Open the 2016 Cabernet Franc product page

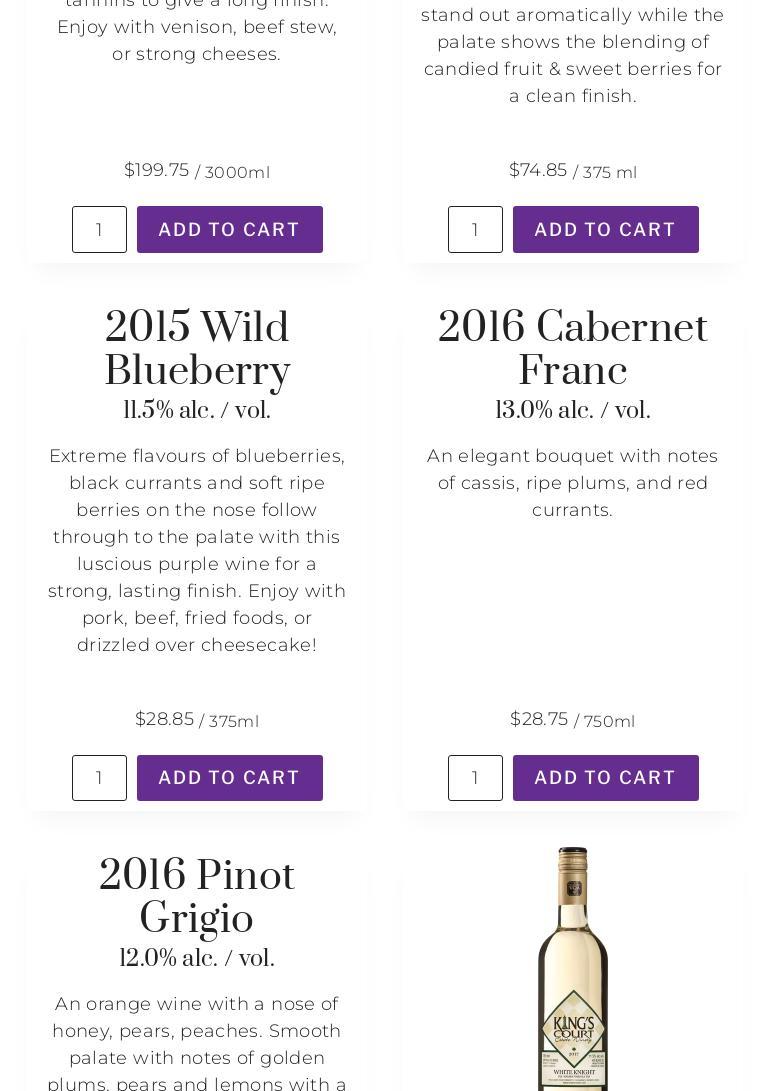[573, 349]
